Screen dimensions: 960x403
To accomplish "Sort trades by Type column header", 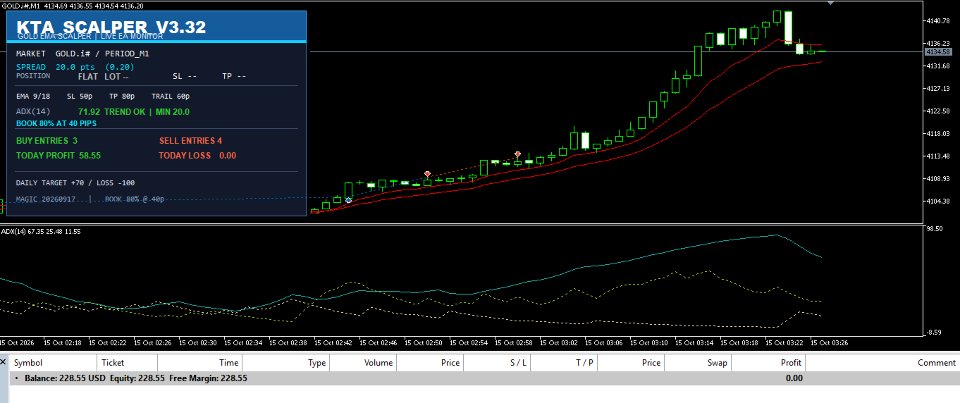I will 286,363.
